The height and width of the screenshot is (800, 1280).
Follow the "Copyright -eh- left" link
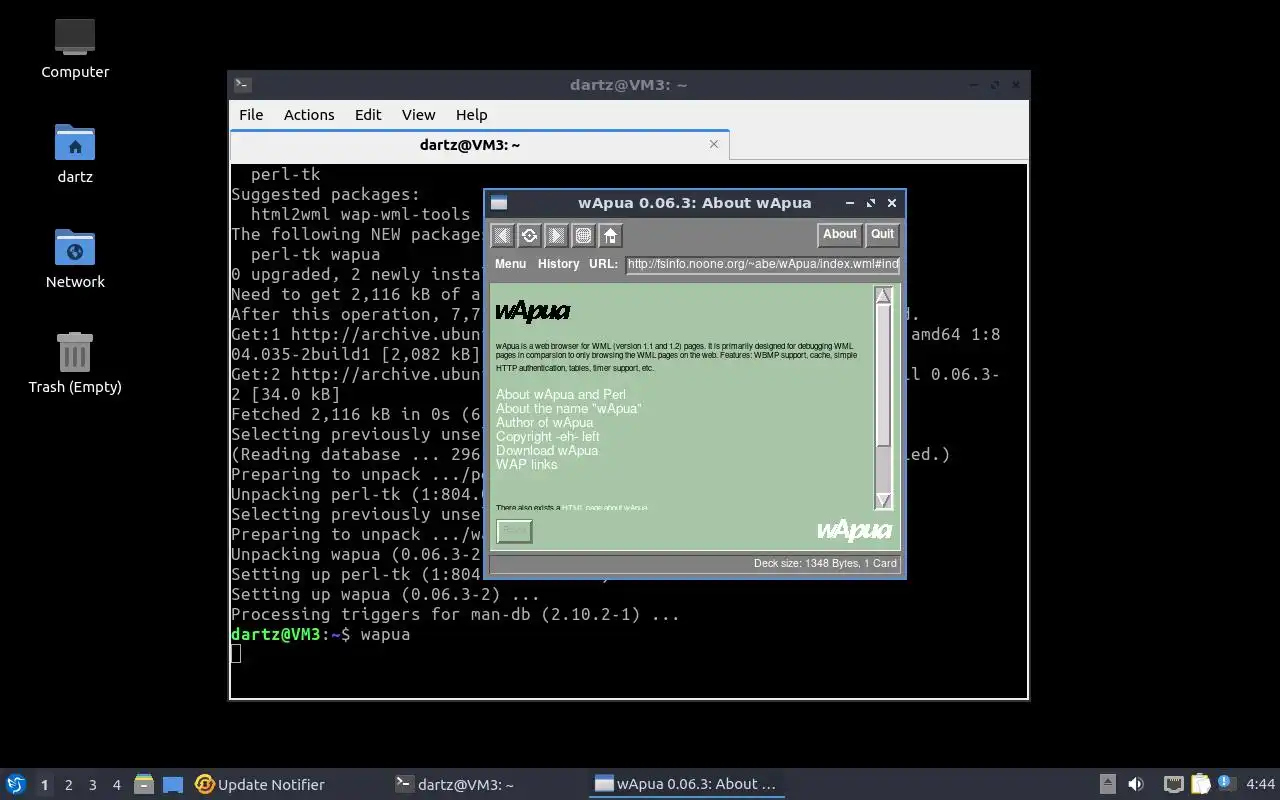click(x=548, y=436)
